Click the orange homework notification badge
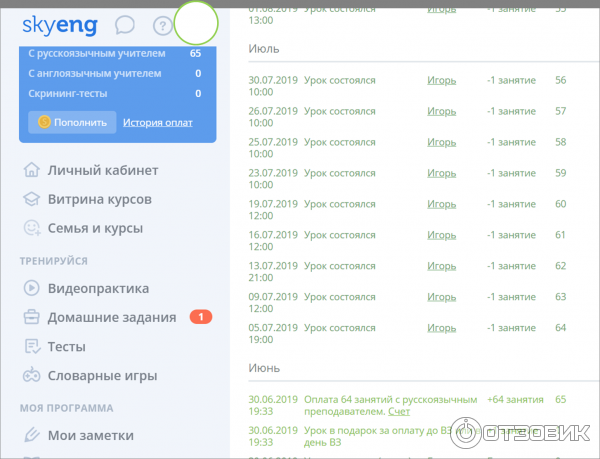 coord(200,318)
